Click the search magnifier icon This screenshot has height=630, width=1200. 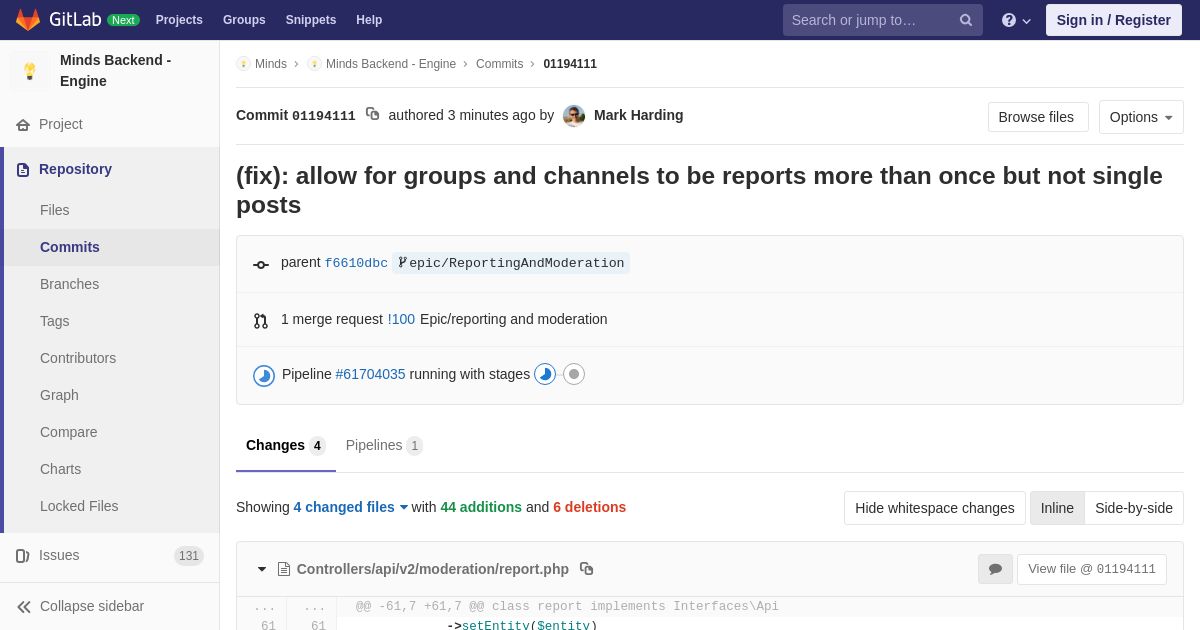pos(966,20)
